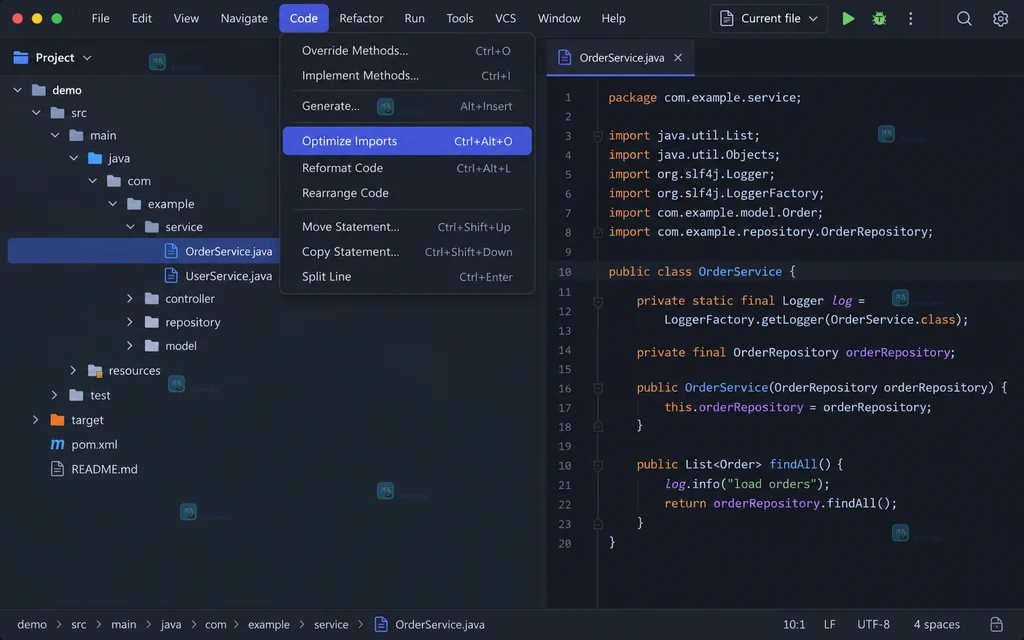Choose Reformat Code menu entry

coord(407,168)
